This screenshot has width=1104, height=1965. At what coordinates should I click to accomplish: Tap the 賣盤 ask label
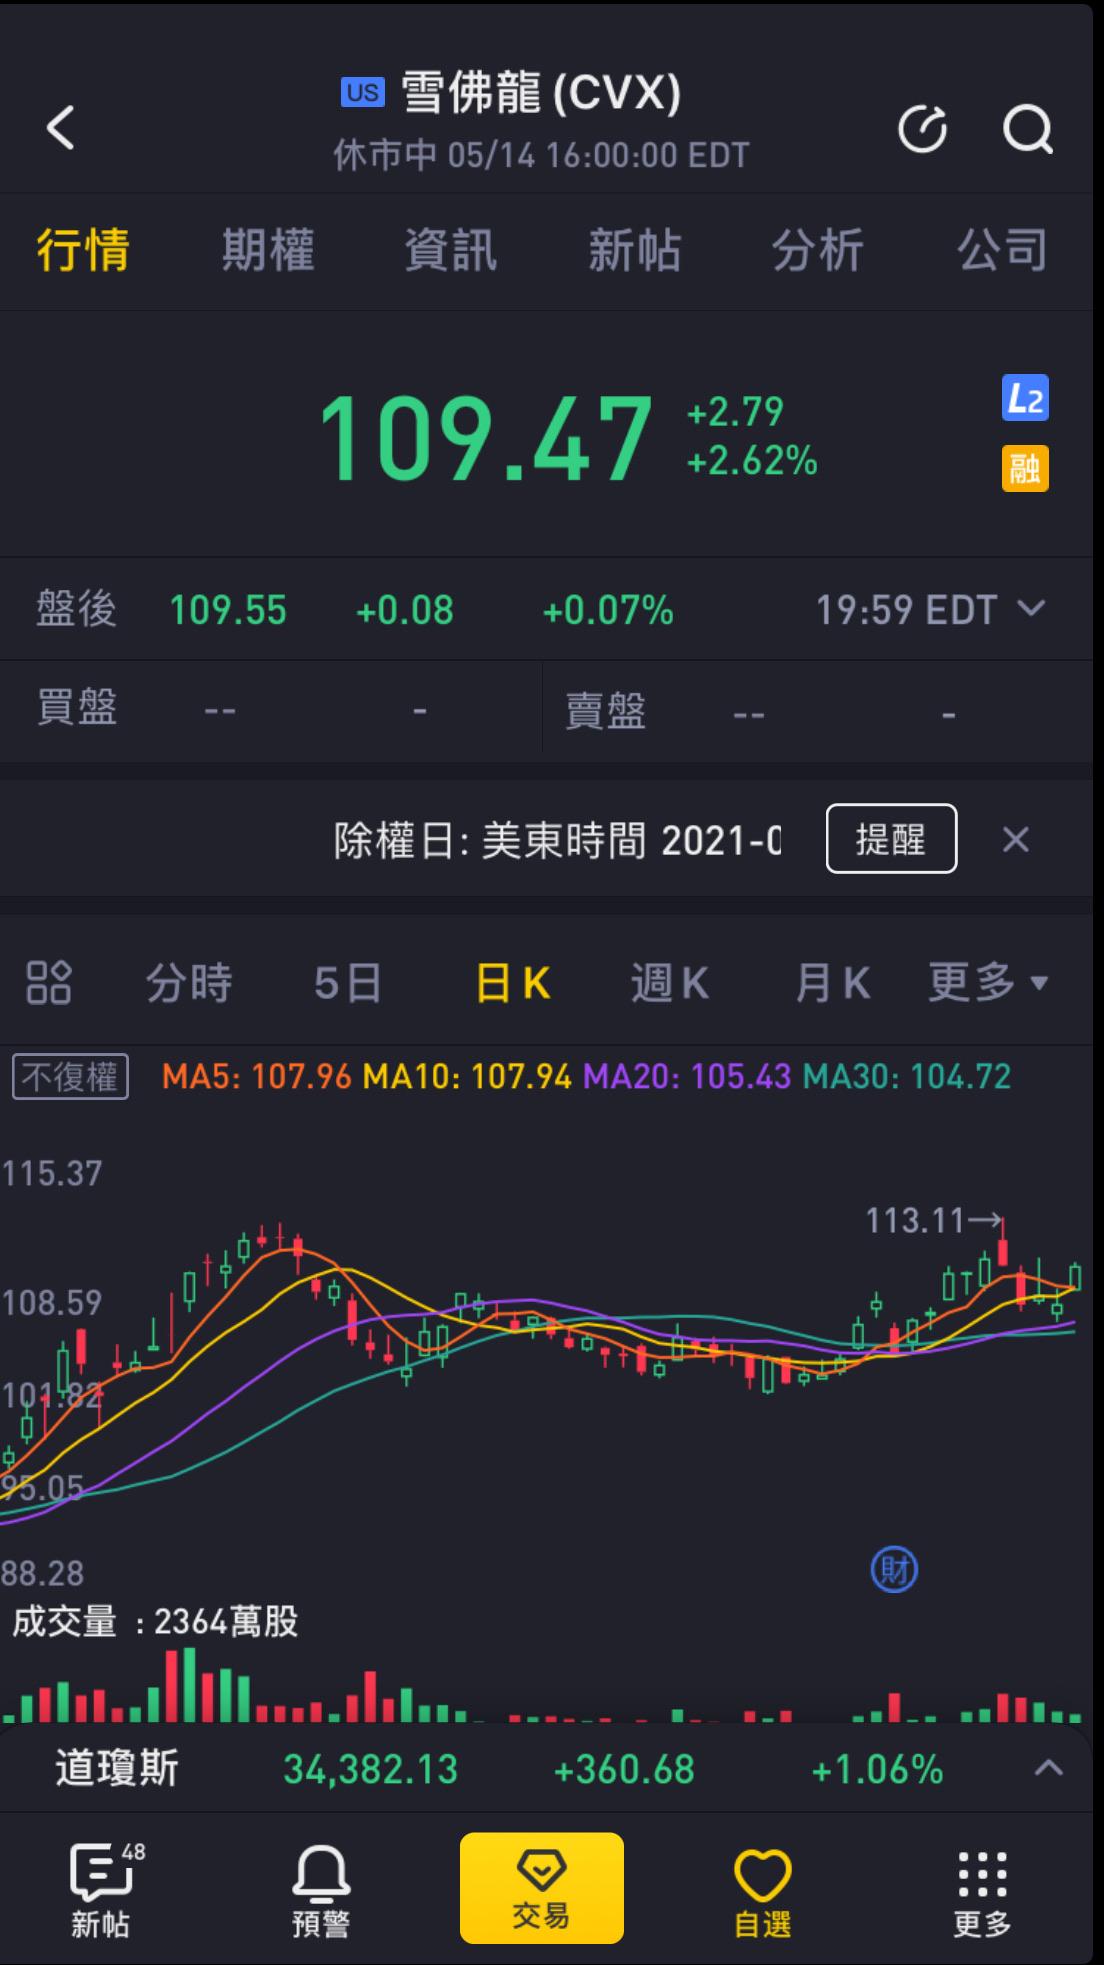click(606, 711)
